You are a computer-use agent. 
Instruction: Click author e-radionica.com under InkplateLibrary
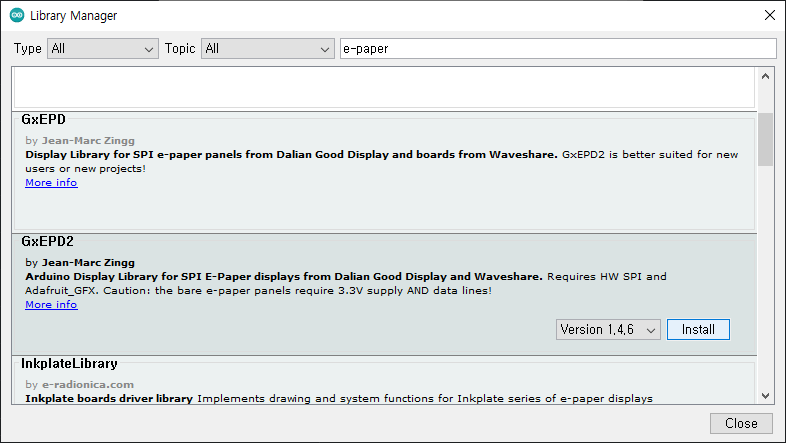[88, 385]
